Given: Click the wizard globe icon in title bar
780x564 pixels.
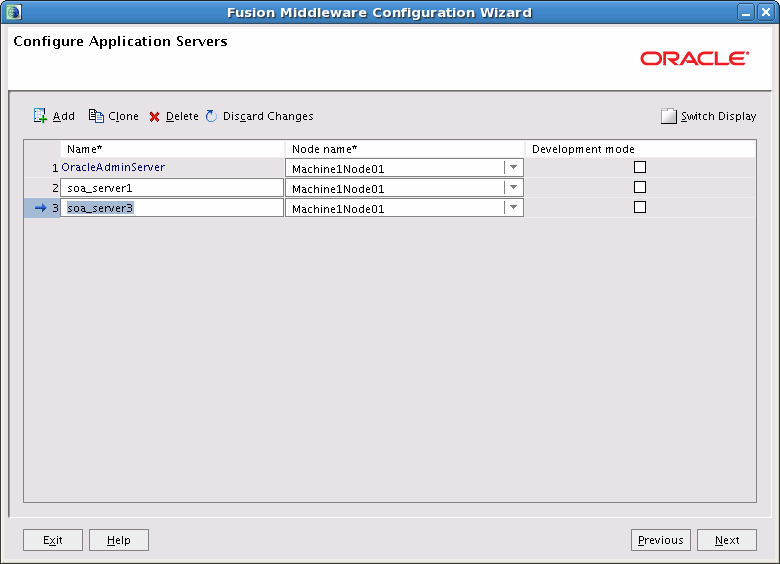Looking at the screenshot, I should pyautogui.click(x=13, y=12).
